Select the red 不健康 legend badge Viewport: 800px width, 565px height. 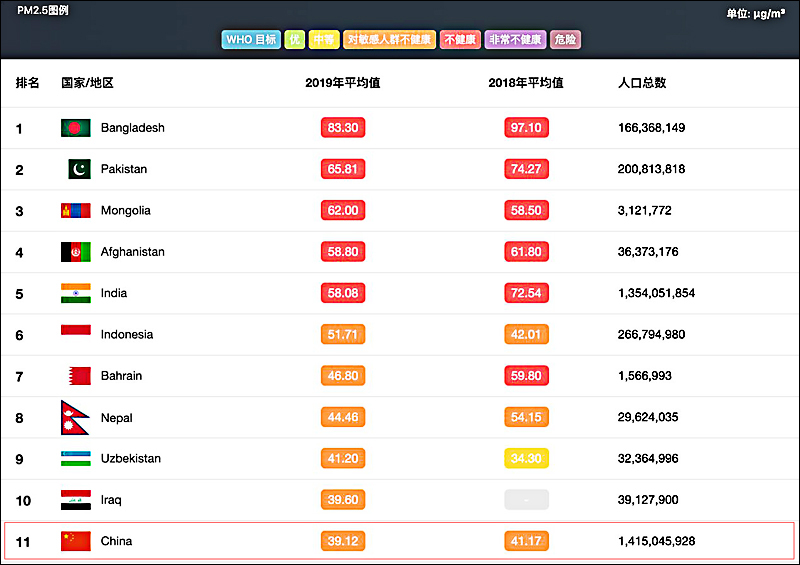click(x=460, y=39)
